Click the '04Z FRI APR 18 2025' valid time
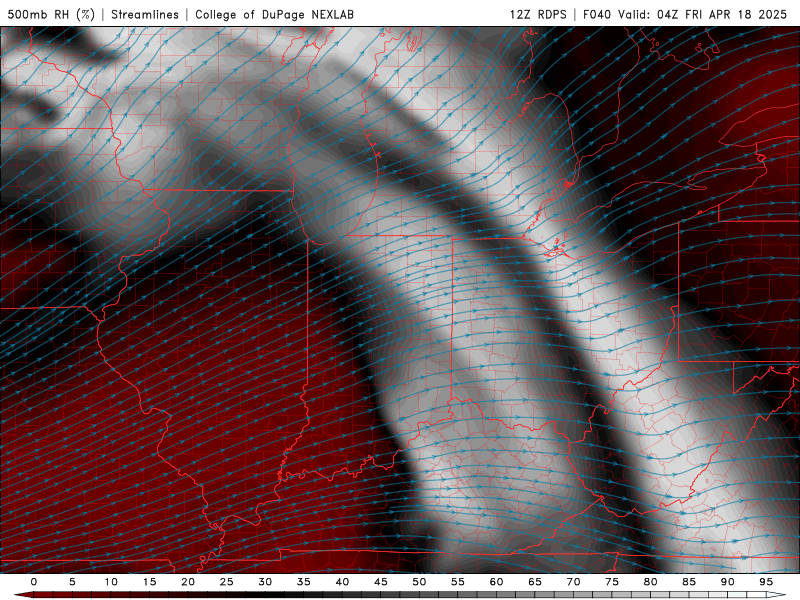Viewport: 800px width, 600px height. (x=722, y=14)
